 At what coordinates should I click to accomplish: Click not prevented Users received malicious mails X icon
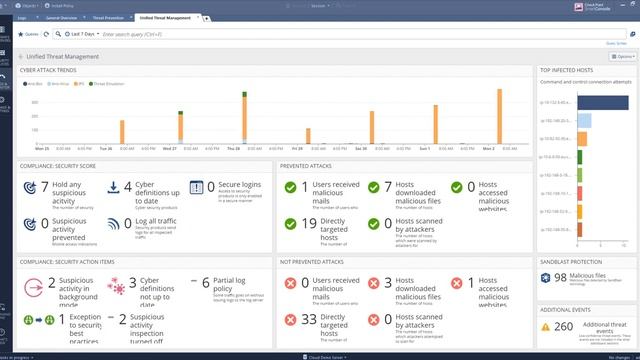(291, 283)
